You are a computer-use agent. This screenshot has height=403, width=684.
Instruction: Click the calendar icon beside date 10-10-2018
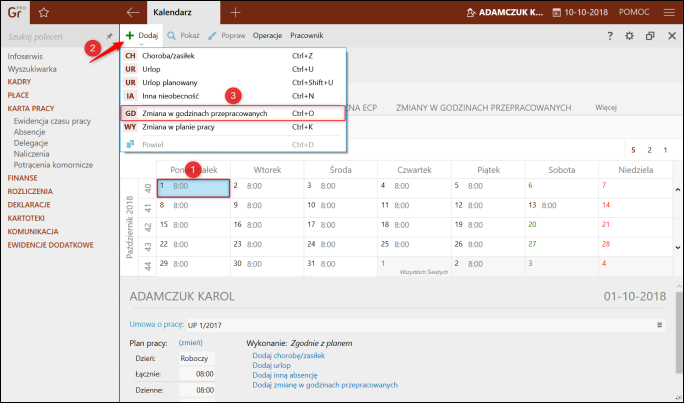pos(556,12)
